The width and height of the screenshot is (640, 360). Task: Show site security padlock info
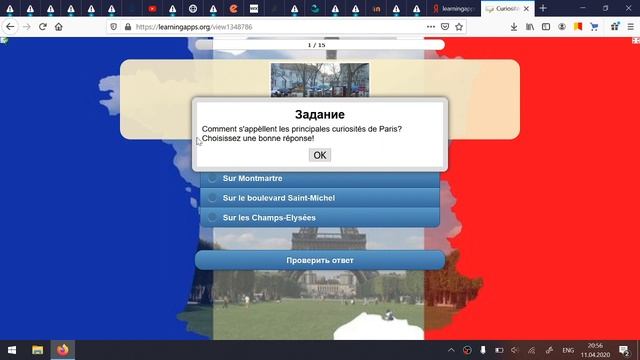pos(128,27)
